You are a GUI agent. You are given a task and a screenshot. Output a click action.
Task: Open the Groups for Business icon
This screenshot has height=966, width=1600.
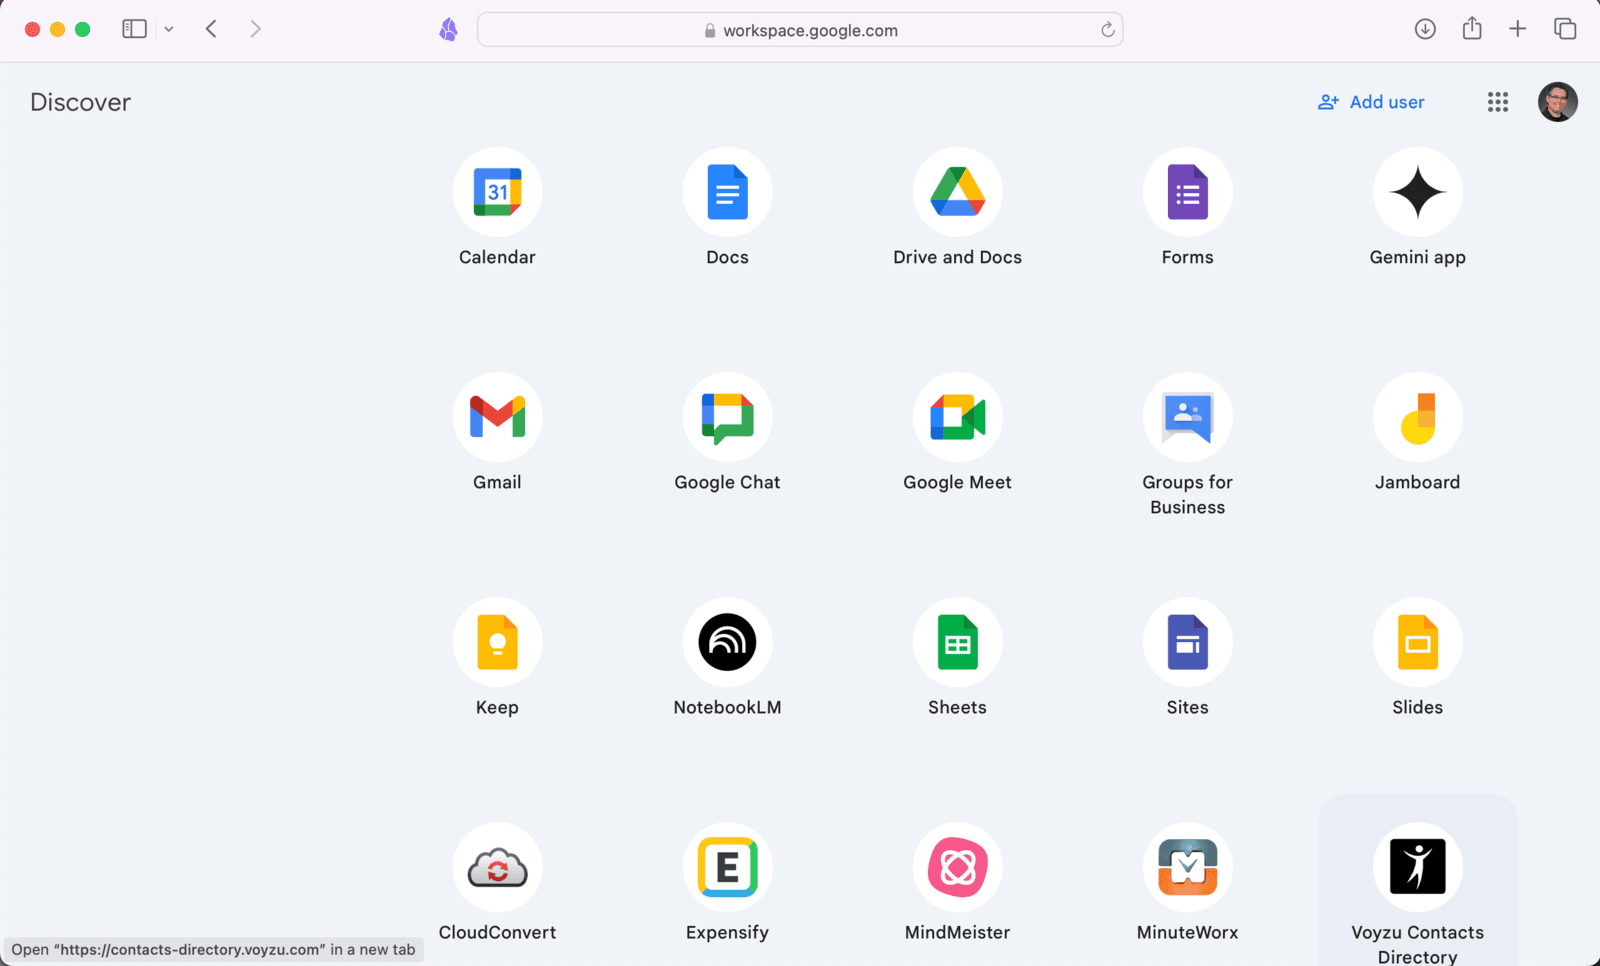1187,417
